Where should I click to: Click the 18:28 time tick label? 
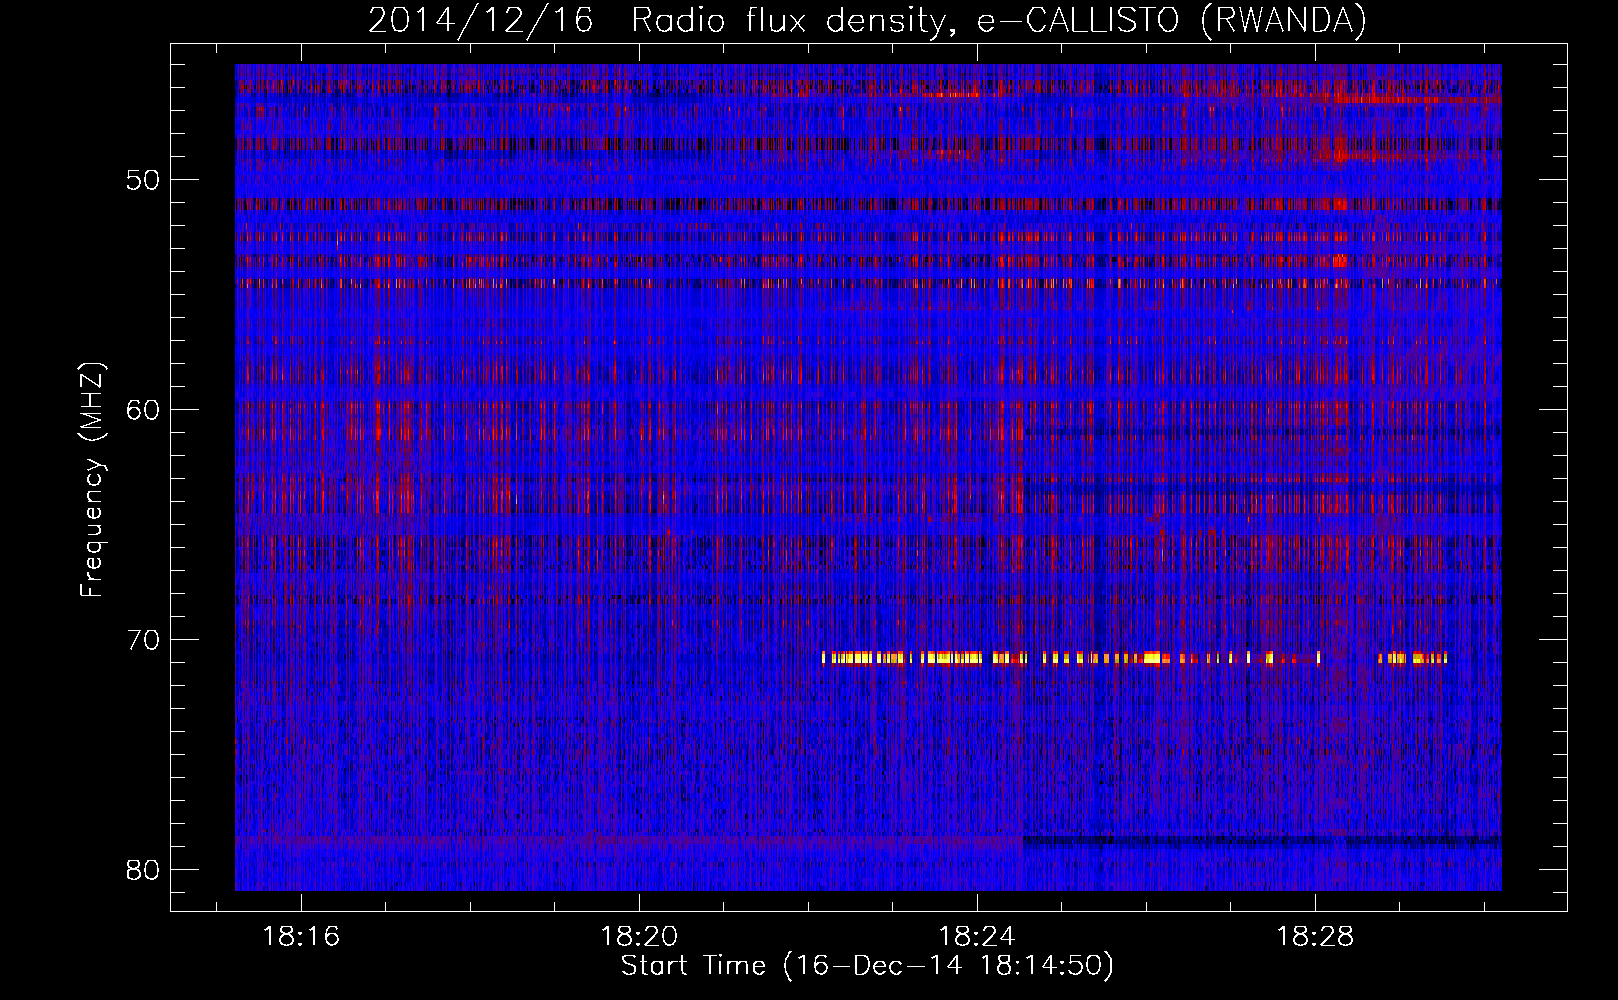coord(1315,937)
